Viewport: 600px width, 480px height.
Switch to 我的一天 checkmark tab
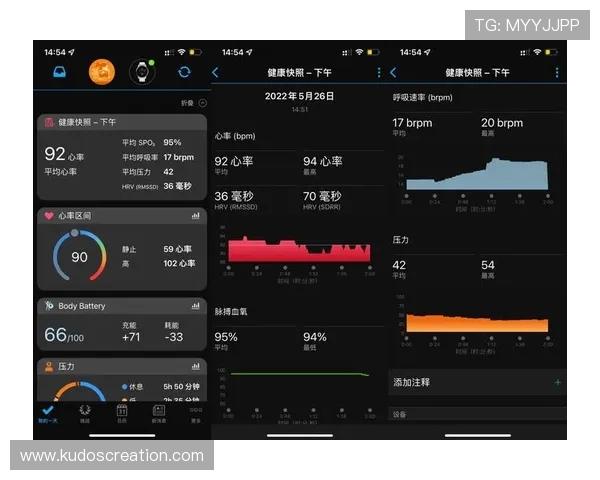pos(48,414)
